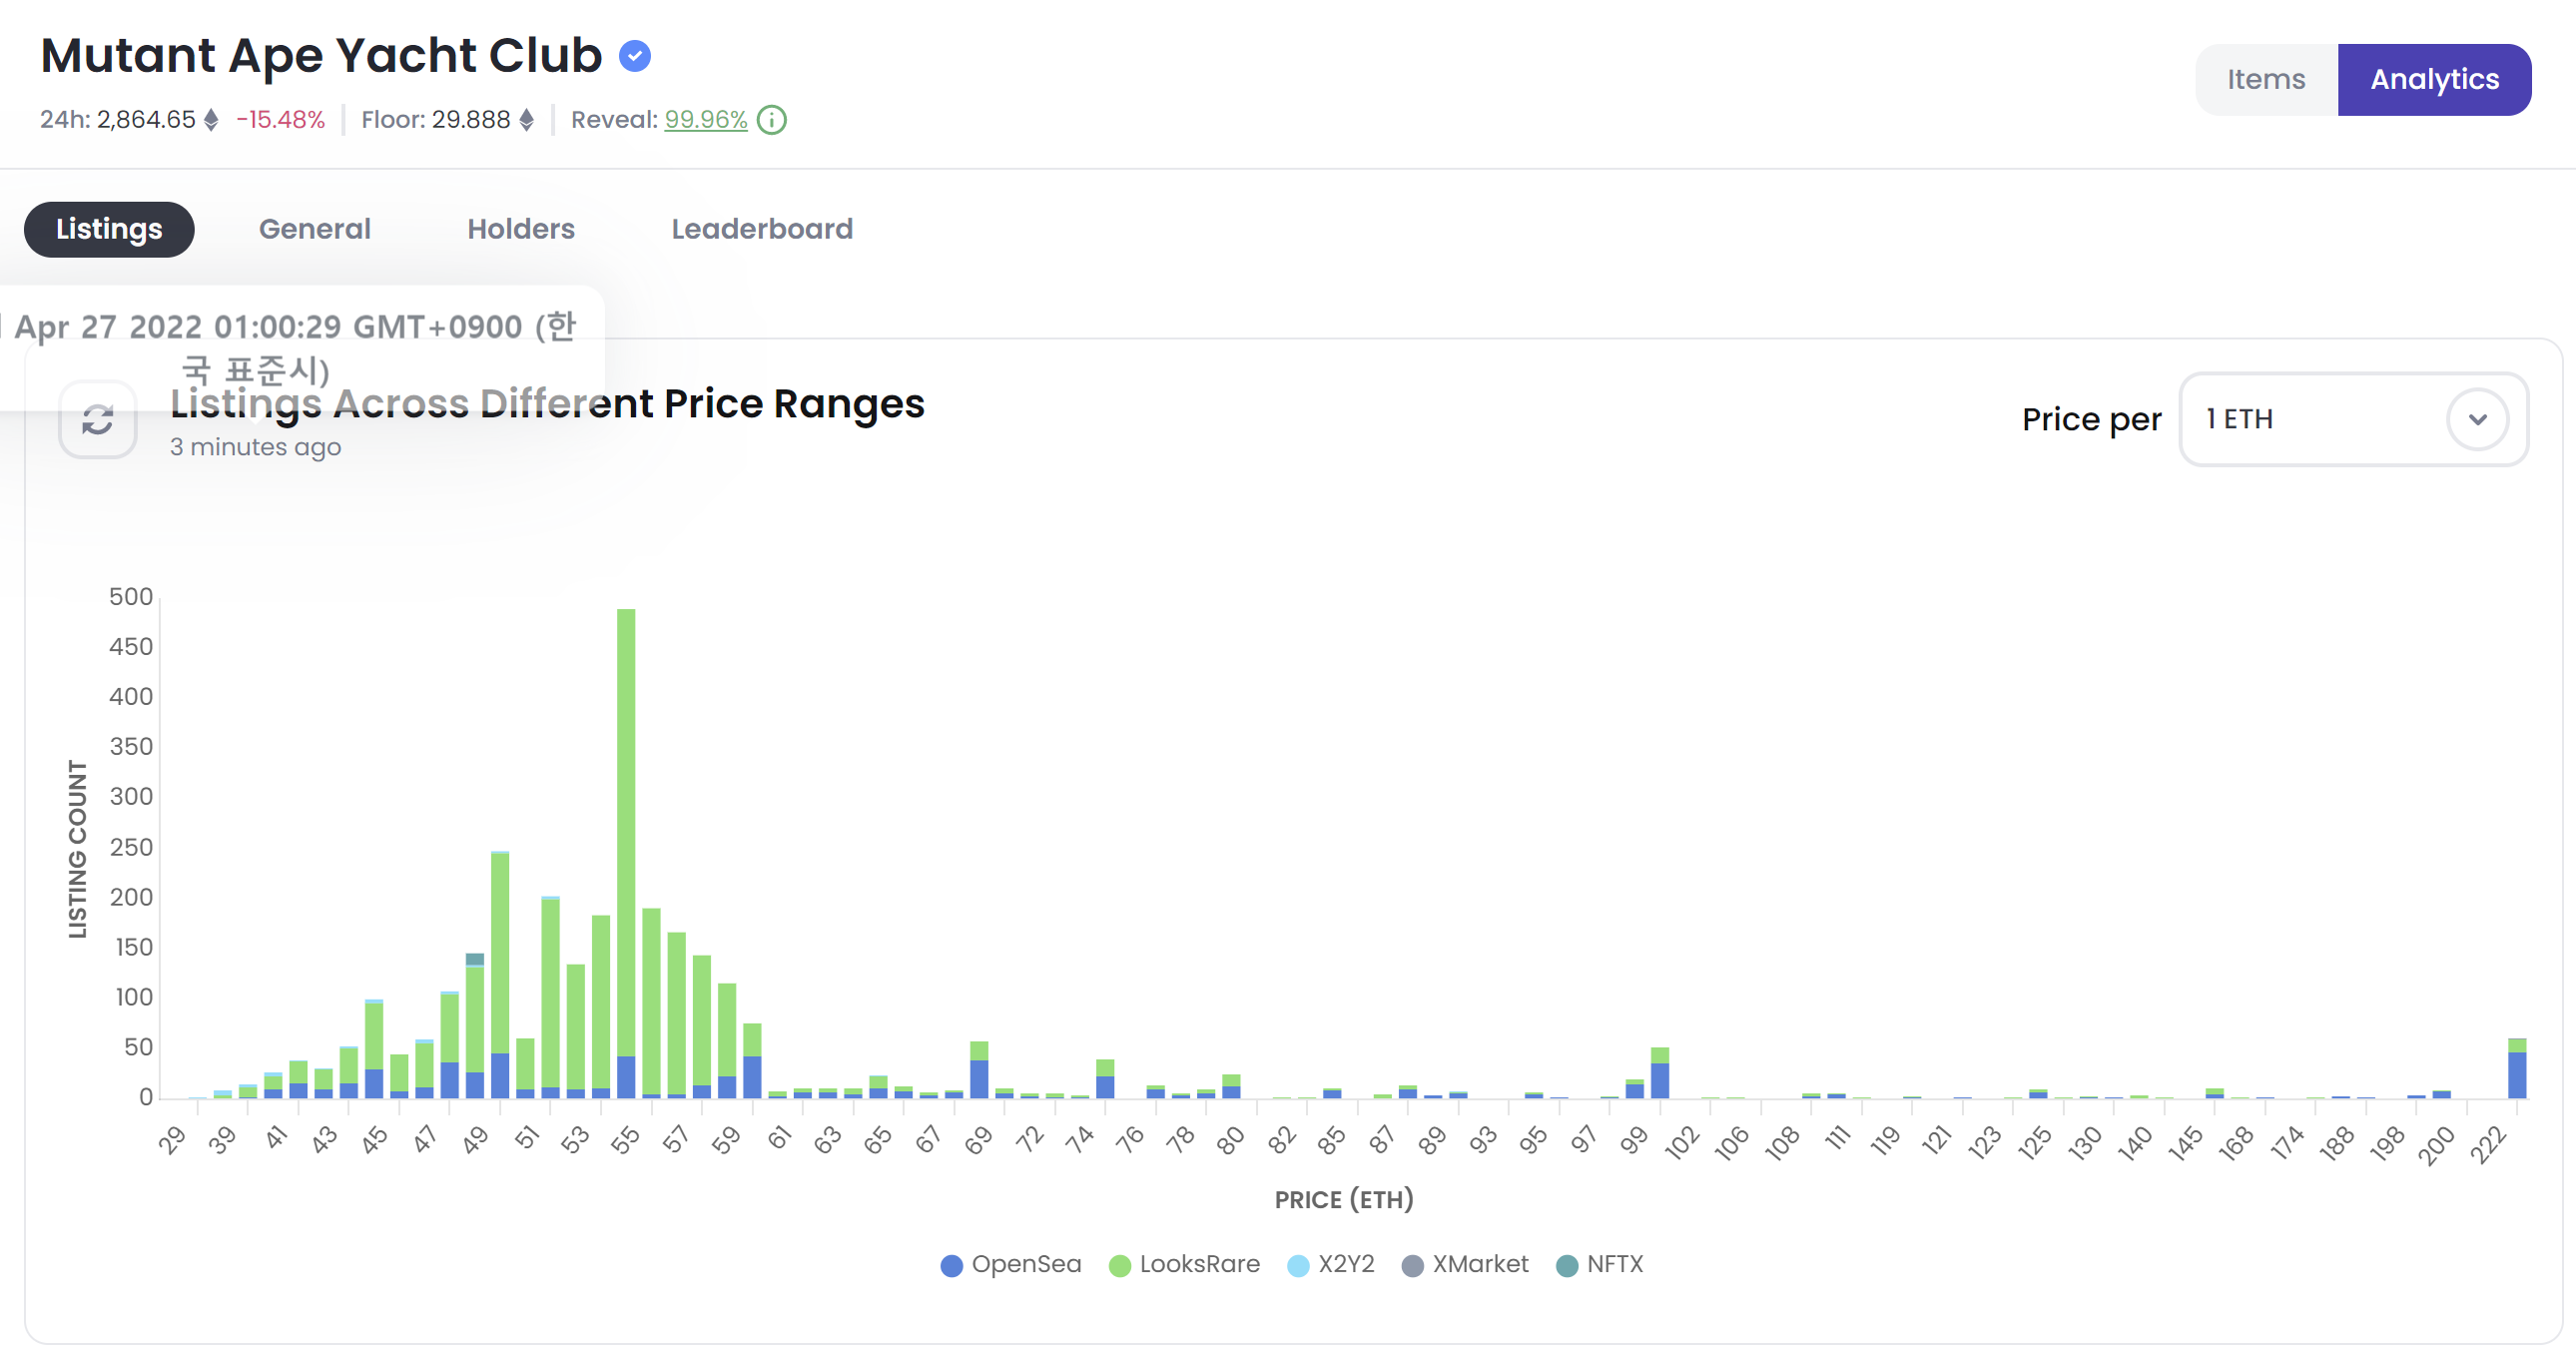Click the Analytics button
The width and height of the screenshot is (2576, 1356).
click(x=2433, y=80)
